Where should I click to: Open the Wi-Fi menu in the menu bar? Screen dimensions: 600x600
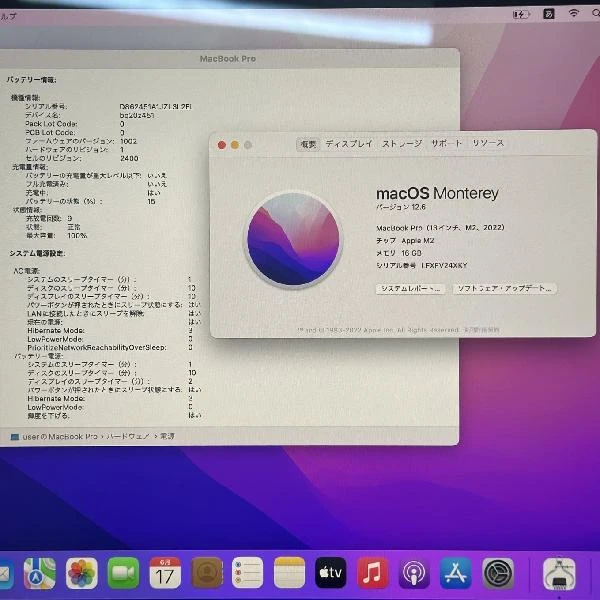573,13
